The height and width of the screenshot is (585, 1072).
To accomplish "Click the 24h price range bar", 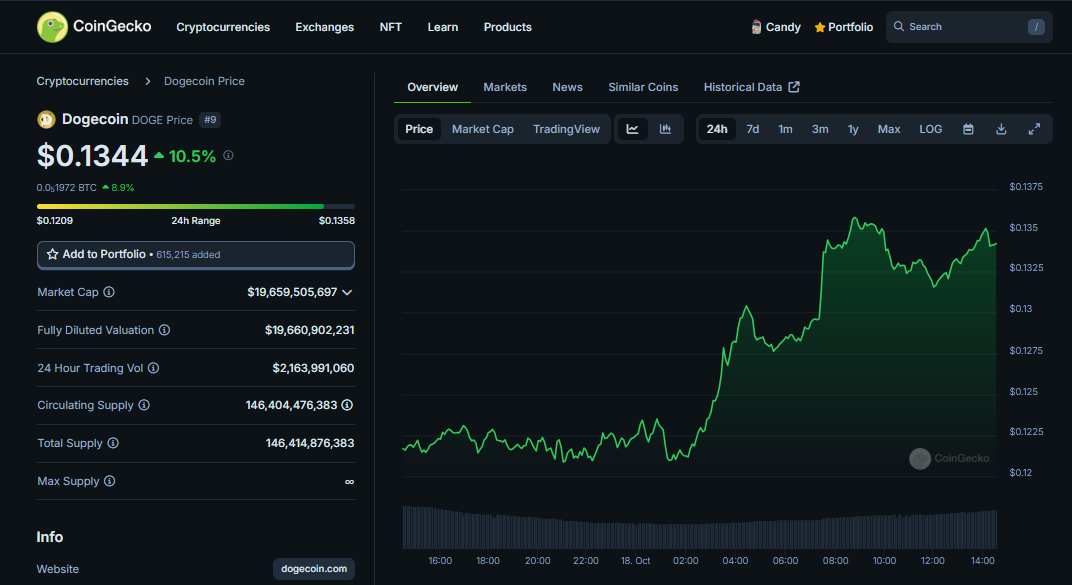I will pyautogui.click(x=196, y=207).
